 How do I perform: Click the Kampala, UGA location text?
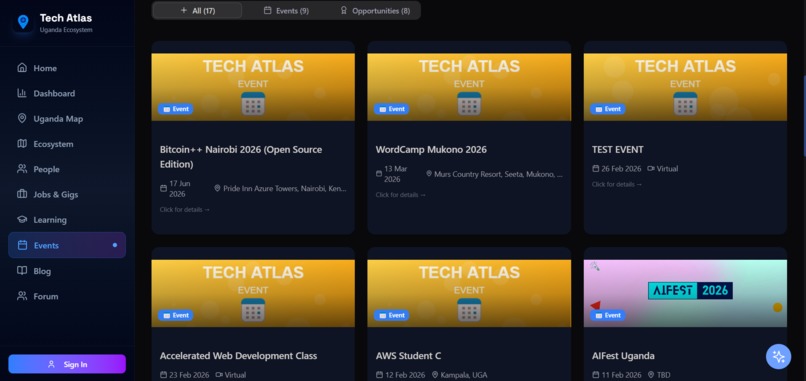464,375
